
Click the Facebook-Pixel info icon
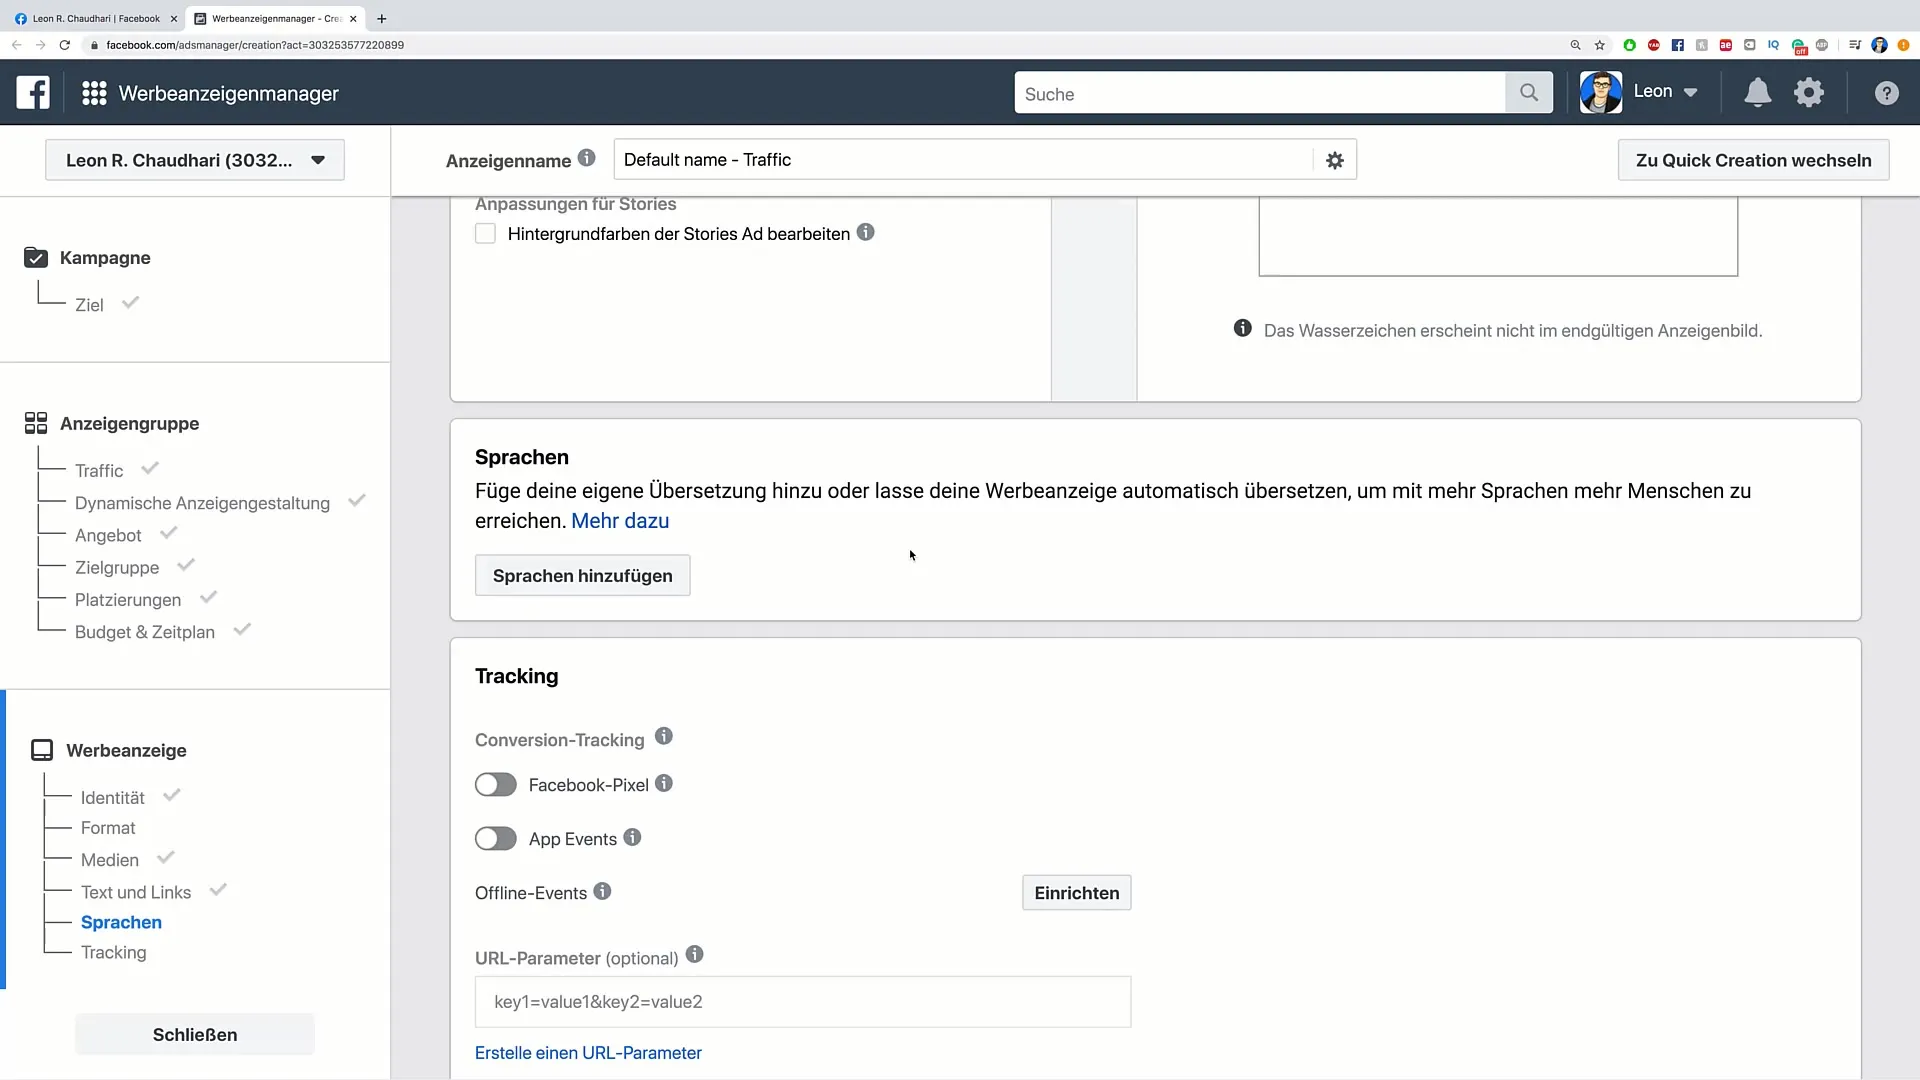click(x=665, y=783)
